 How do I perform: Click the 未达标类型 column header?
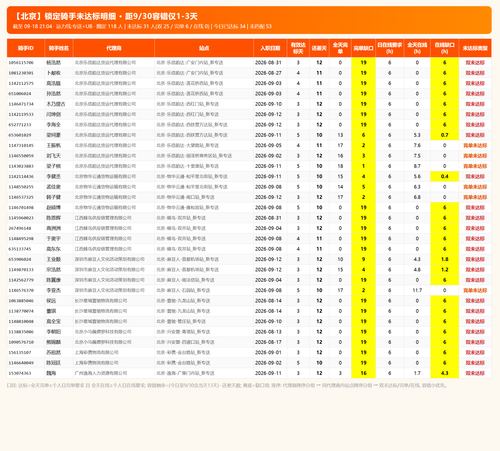475,48
